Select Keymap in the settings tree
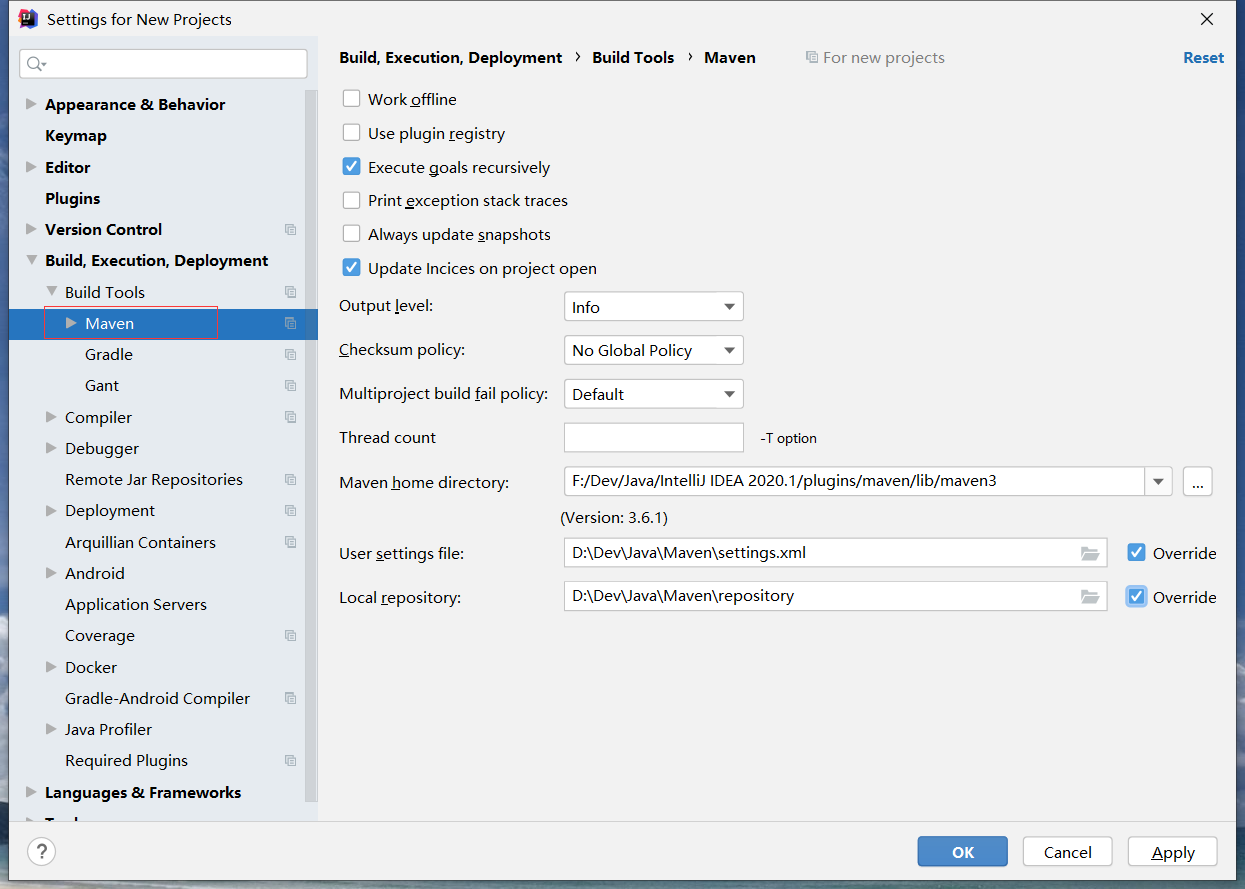1245x889 pixels. tap(76, 136)
